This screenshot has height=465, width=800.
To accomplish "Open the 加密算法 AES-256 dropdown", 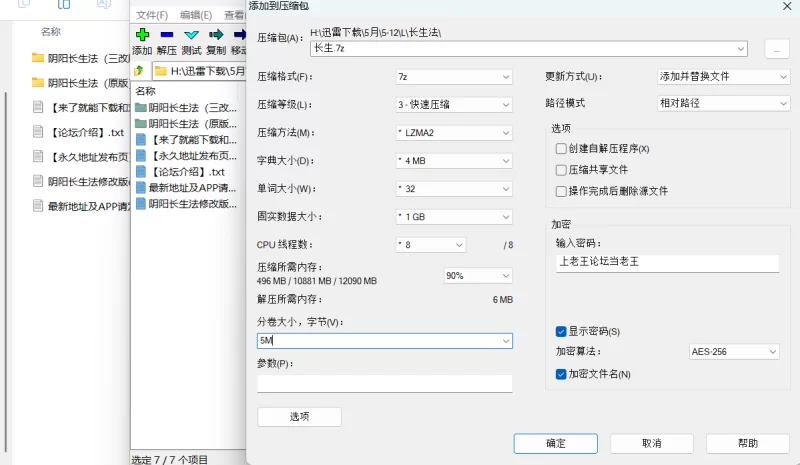I will click(738, 352).
